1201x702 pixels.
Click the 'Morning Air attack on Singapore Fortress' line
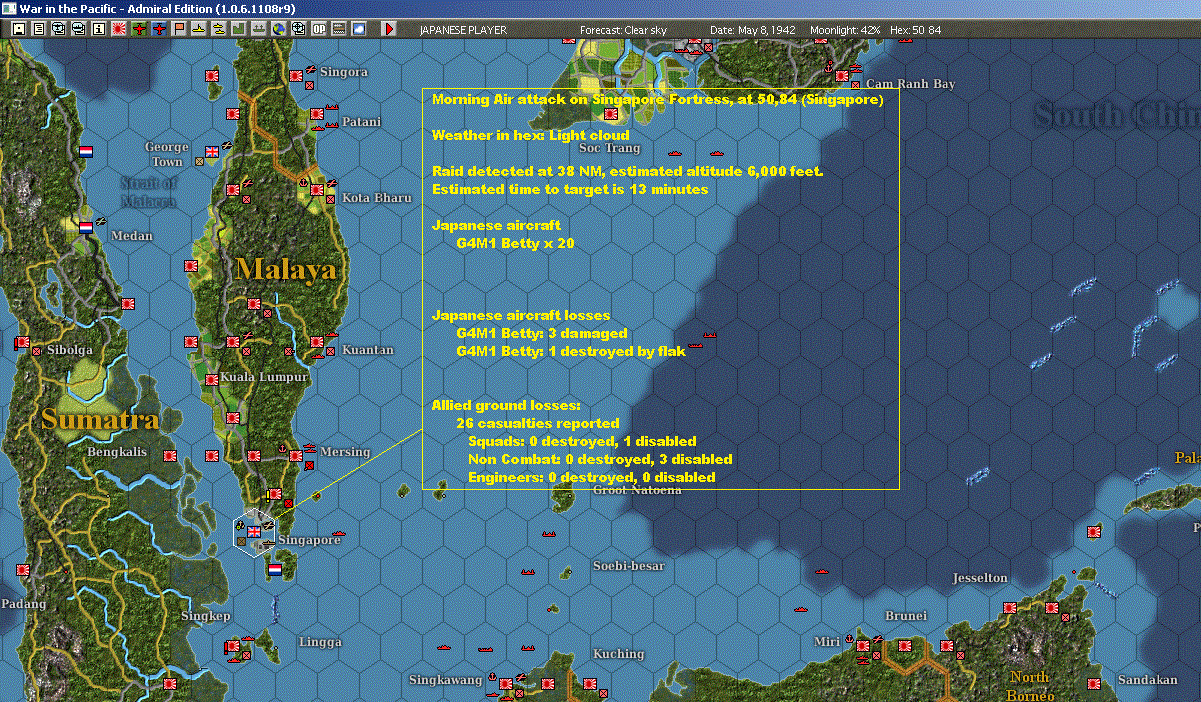pyautogui.click(x=657, y=100)
